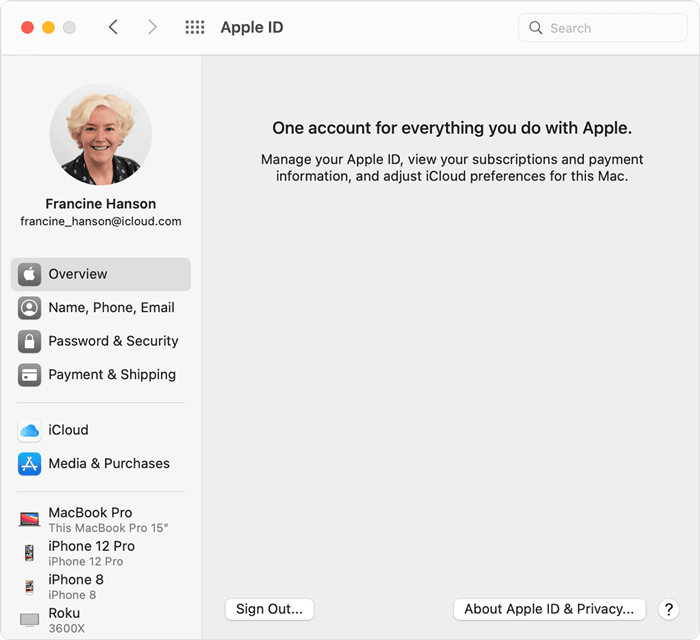Select Roku device name
This screenshot has height=640, width=700.
tap(64, 613)
